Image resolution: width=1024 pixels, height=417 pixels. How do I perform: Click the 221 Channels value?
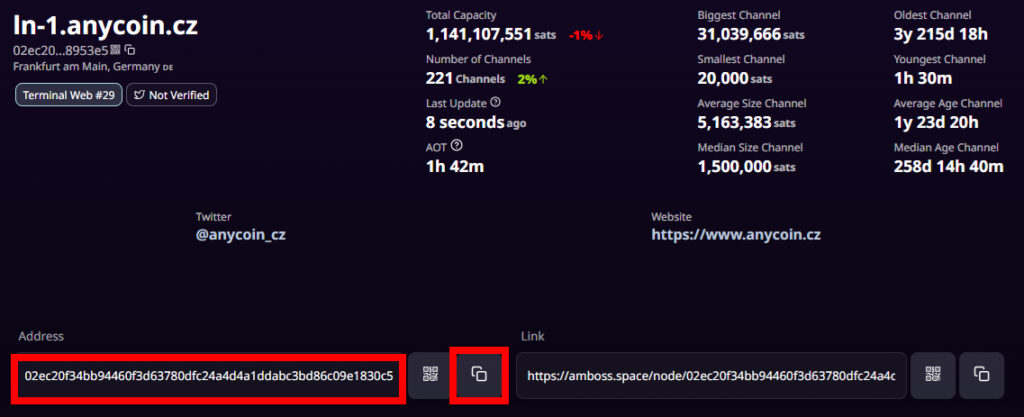[465, 78]
